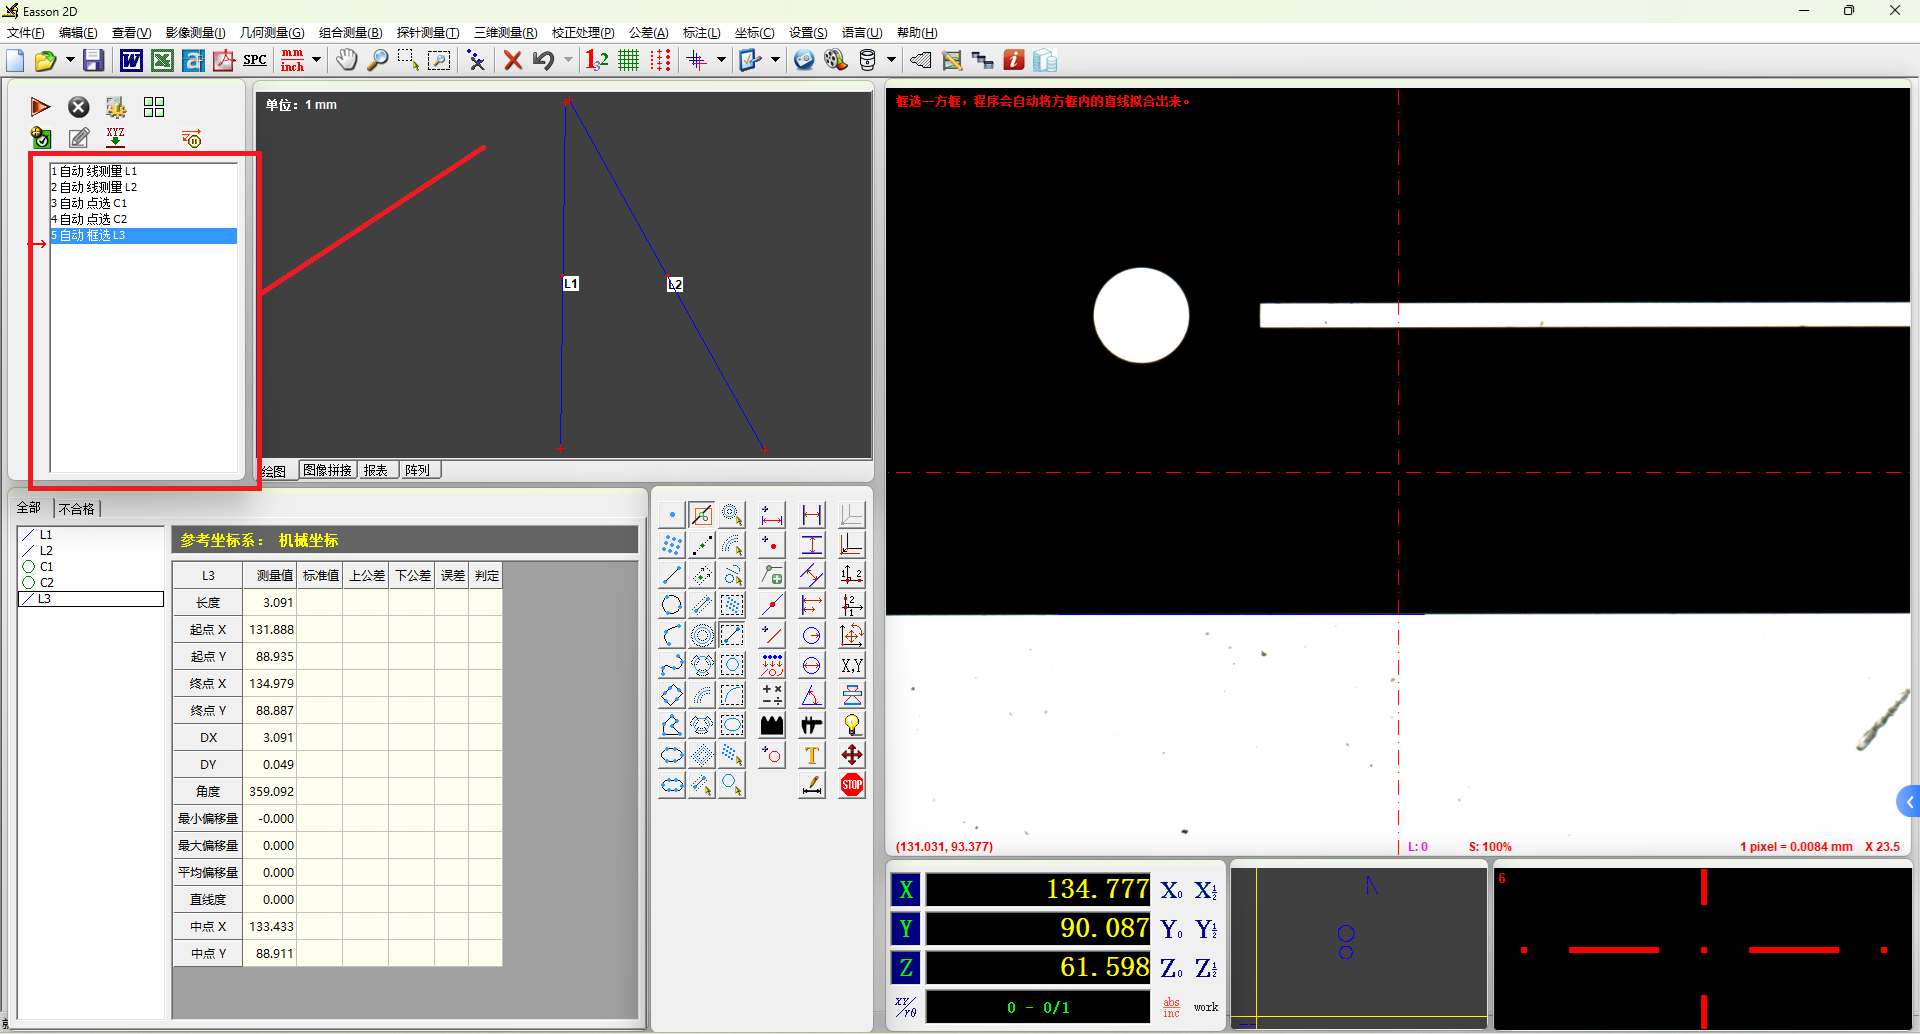The width and height of the screenshot is (1920, 1034).
Task: Toggle the work coordinate mode
Action: tap(1206, 1007)
